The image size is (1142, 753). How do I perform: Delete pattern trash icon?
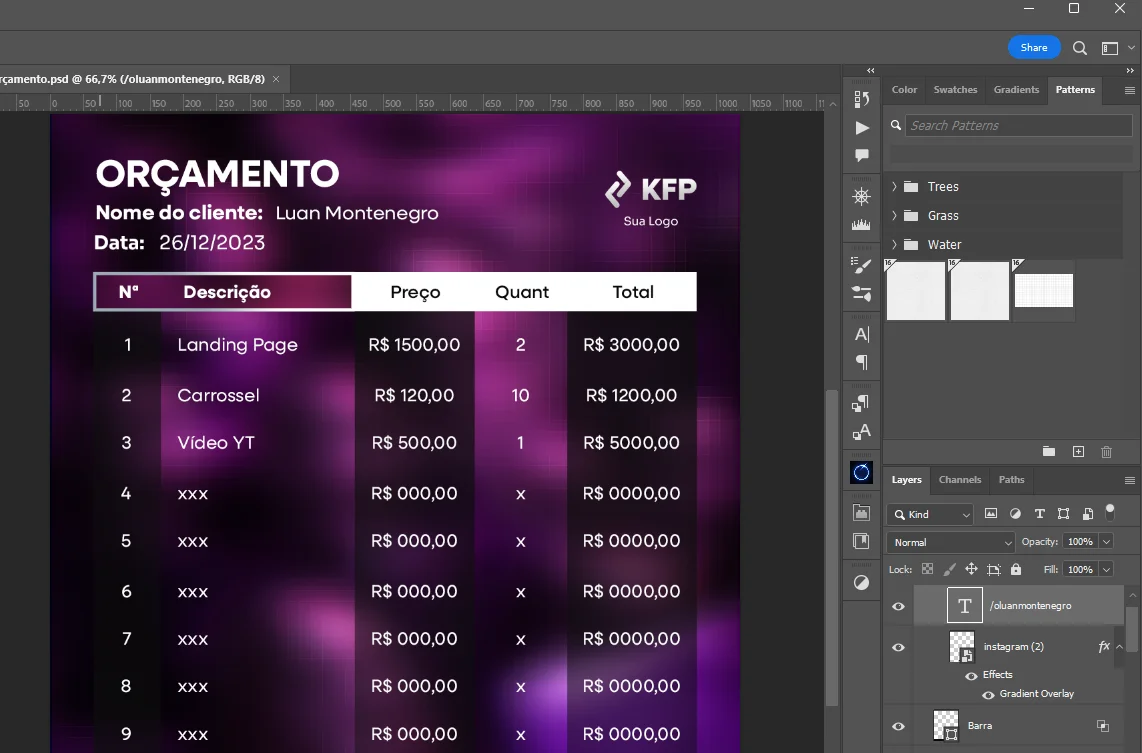1106,452
